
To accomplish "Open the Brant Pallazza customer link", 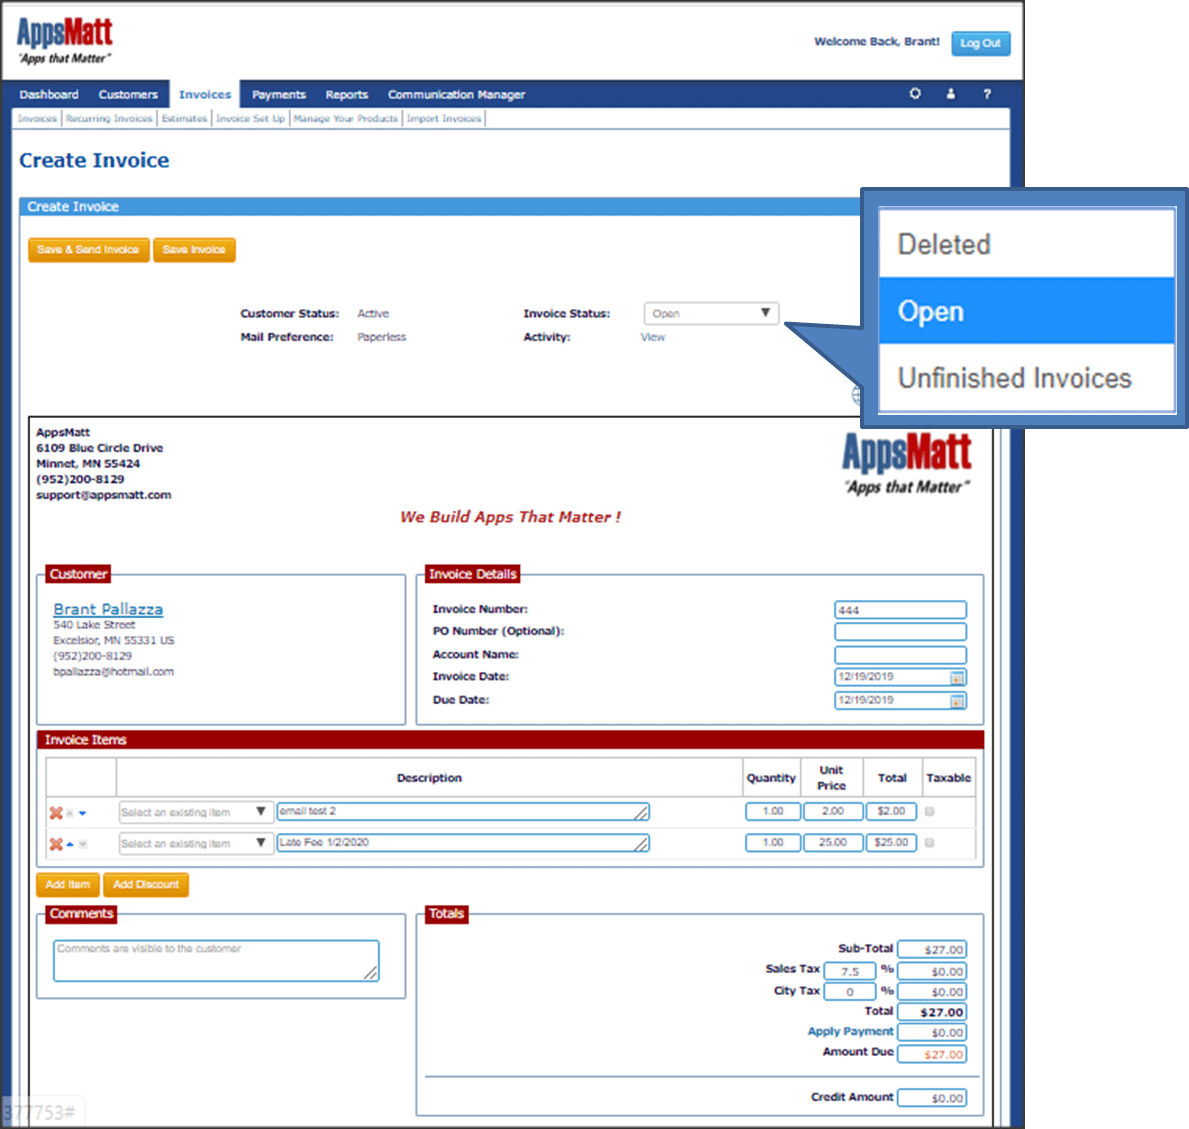I will (108, 609).
